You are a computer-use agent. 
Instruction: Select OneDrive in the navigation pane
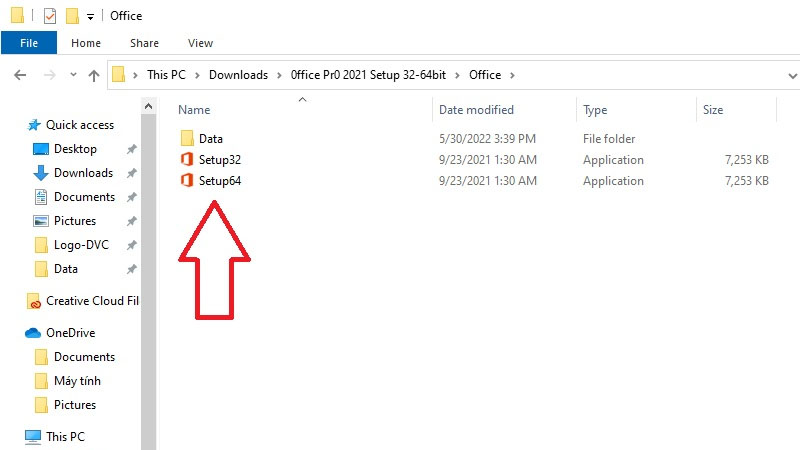click(70, 333)
